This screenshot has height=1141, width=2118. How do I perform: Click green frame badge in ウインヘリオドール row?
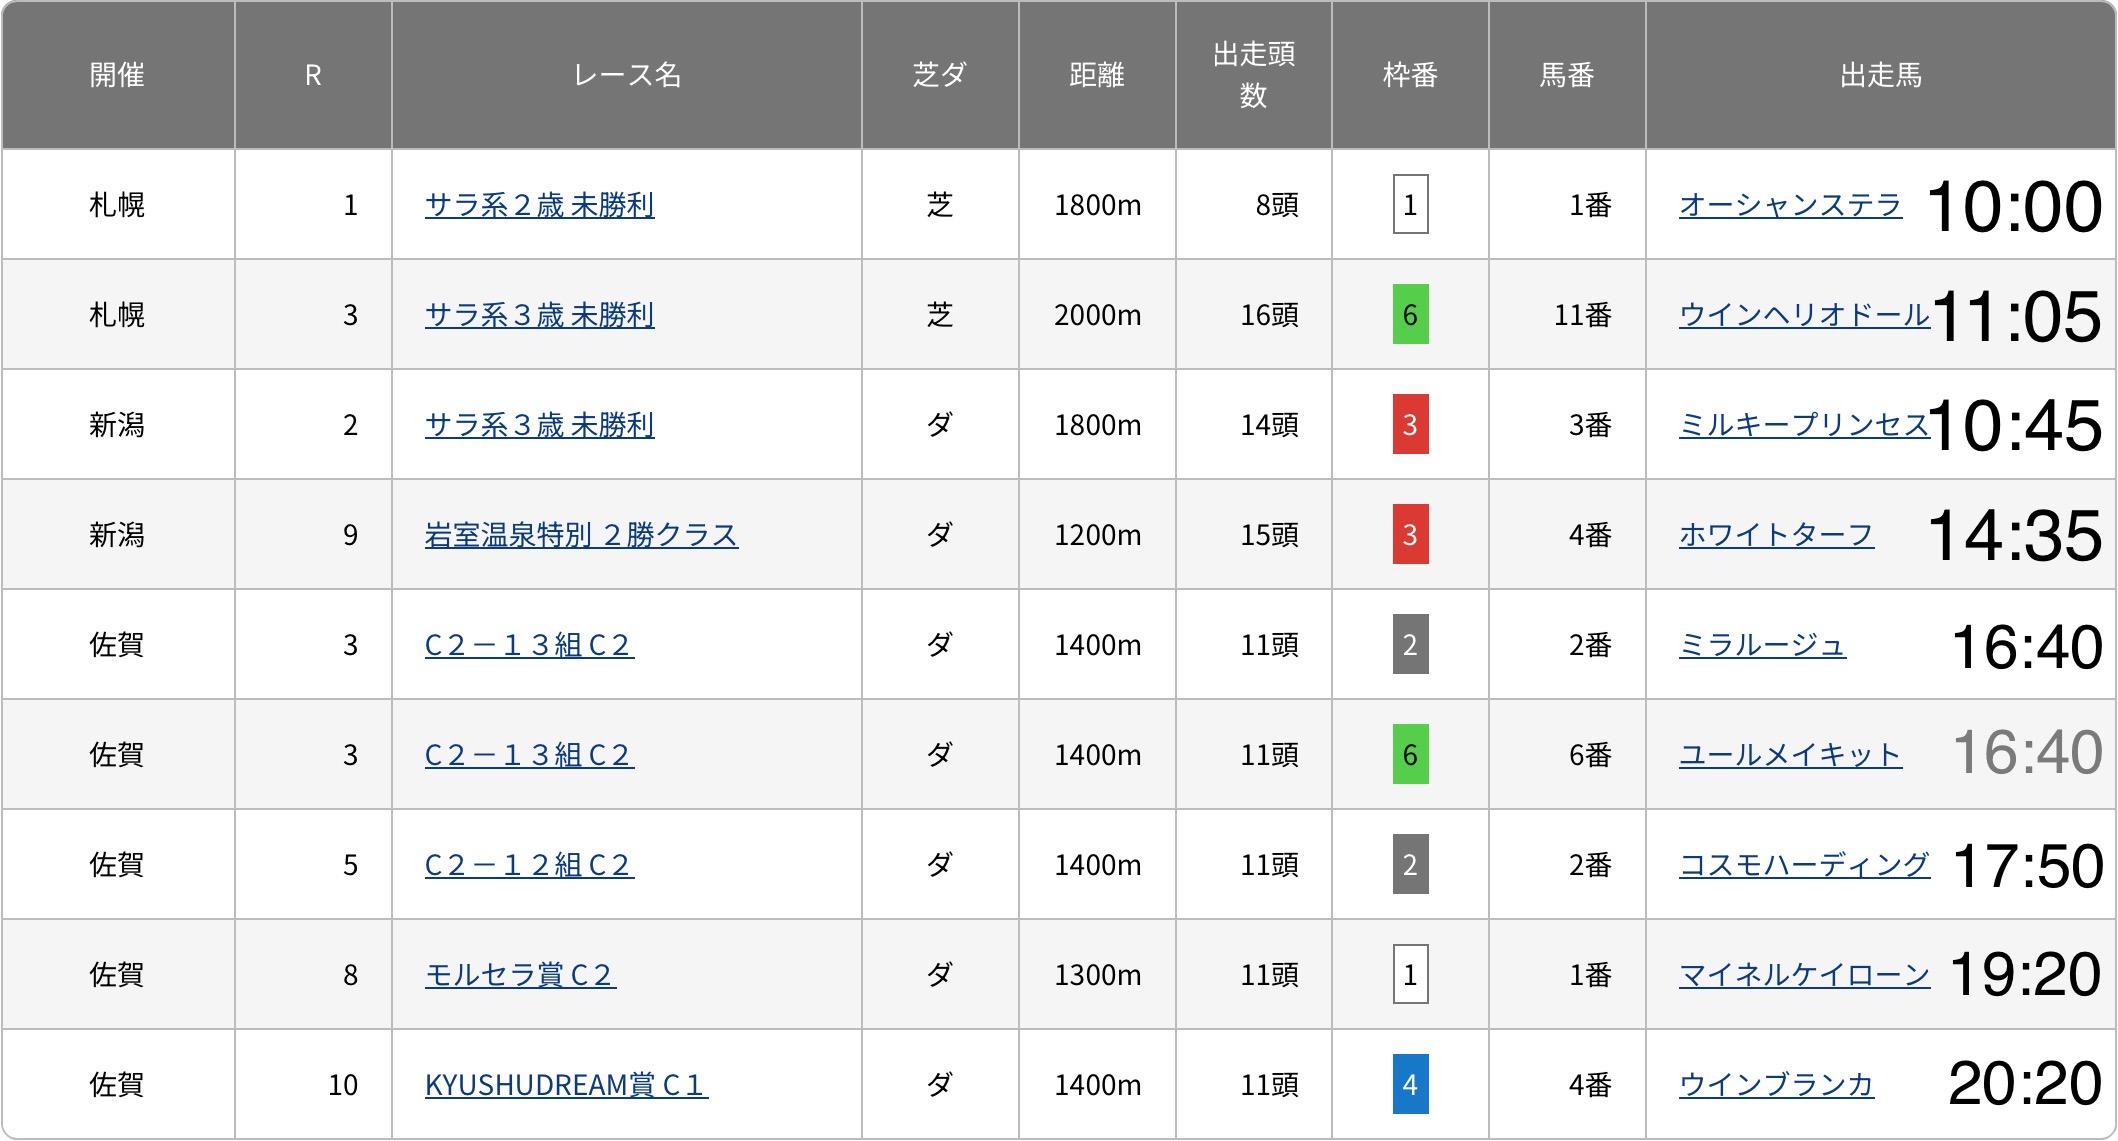tap(1410, 314)
